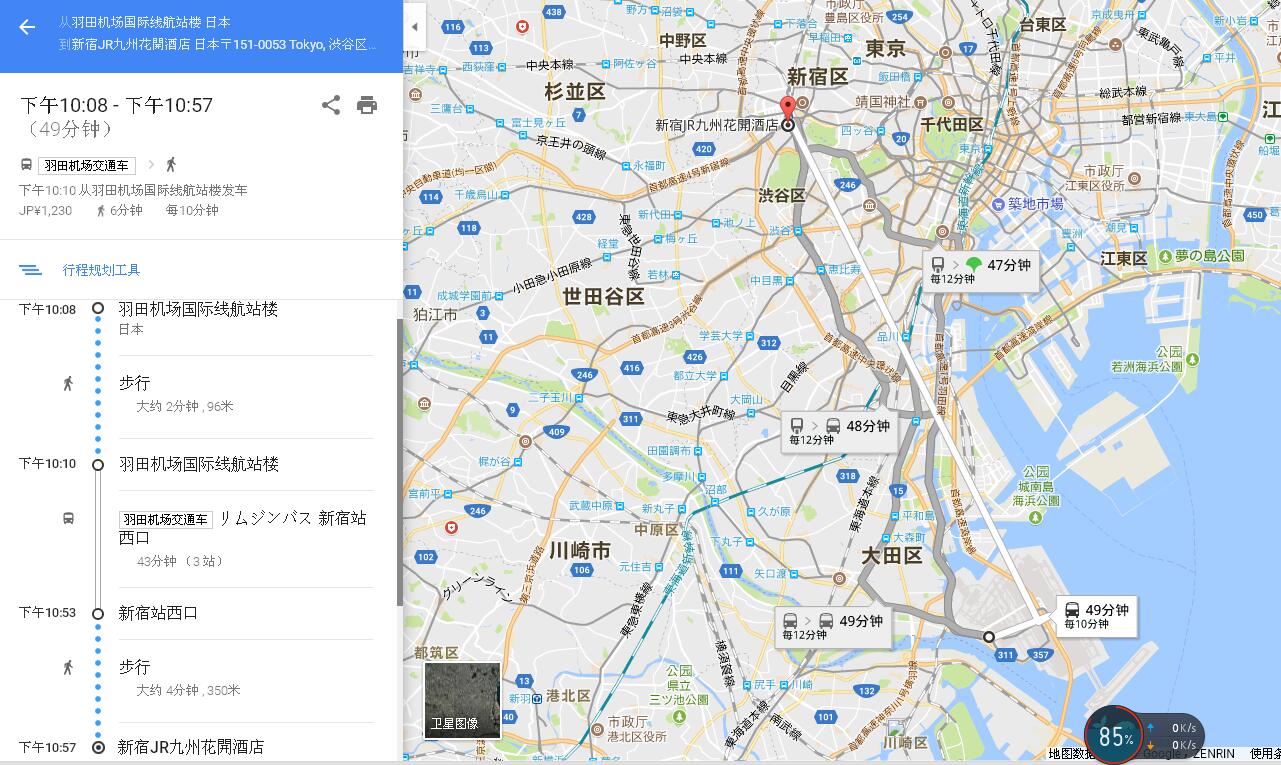This screenshot has width=1281, height=765.
Task: Expand the 步行 大约 2分钟 step
Action: pyautogui.click(x=245, y=394)
